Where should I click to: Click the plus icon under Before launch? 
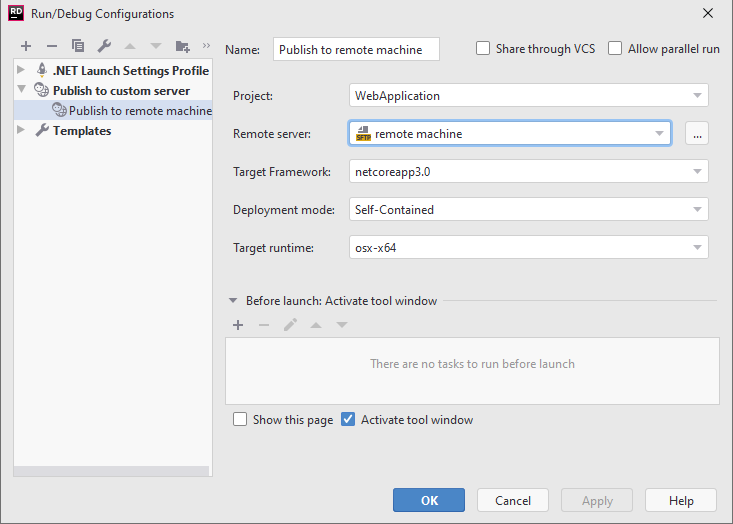pyautogui.click(x=238, y=325)
